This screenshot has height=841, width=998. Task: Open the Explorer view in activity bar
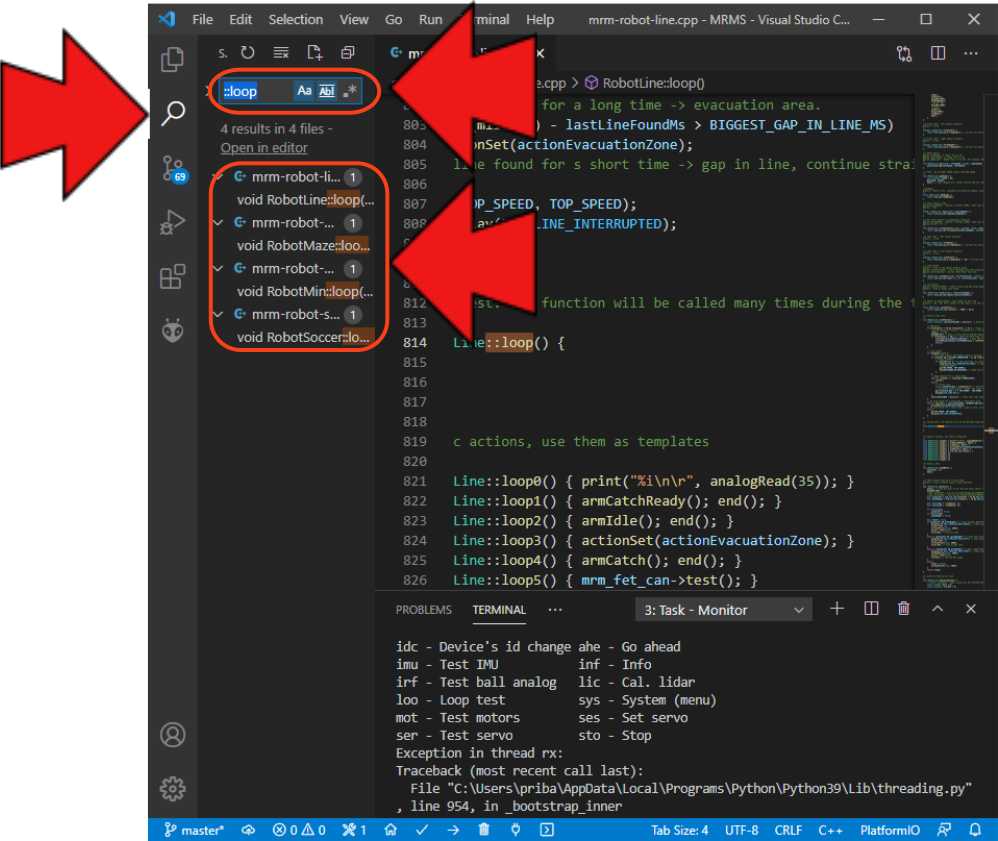click(173, 59)
